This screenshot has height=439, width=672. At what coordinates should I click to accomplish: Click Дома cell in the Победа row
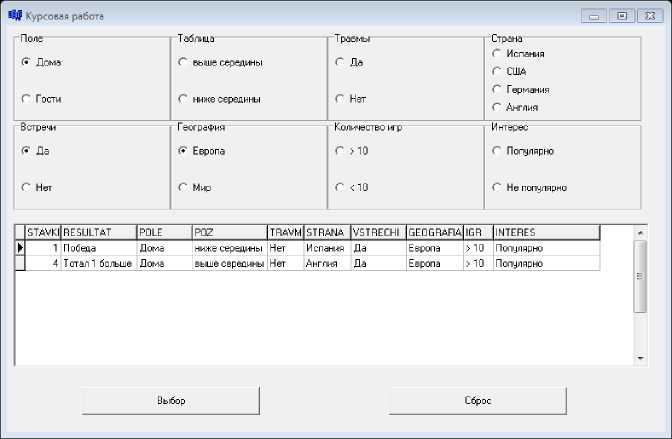165,248
